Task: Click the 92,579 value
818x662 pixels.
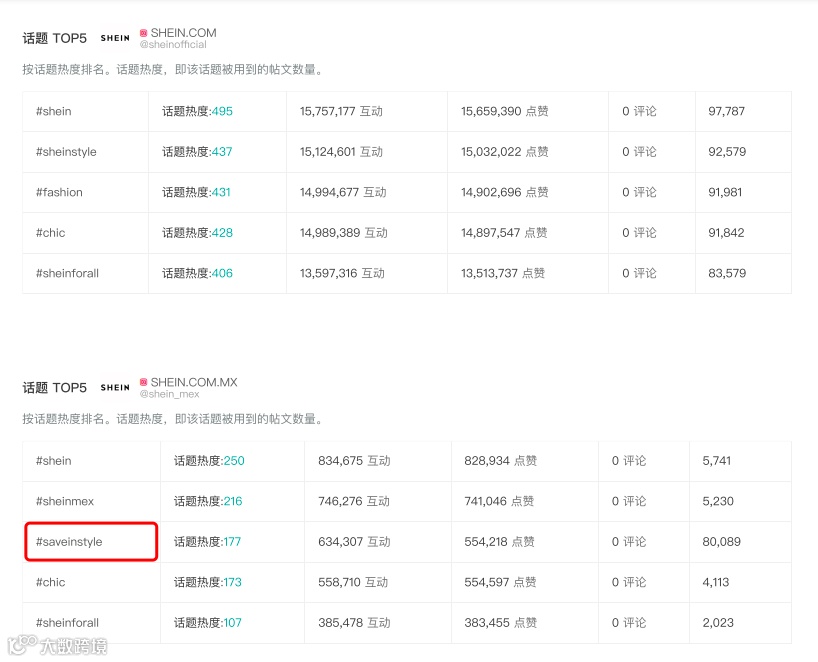Action: [x=727, y=152]
